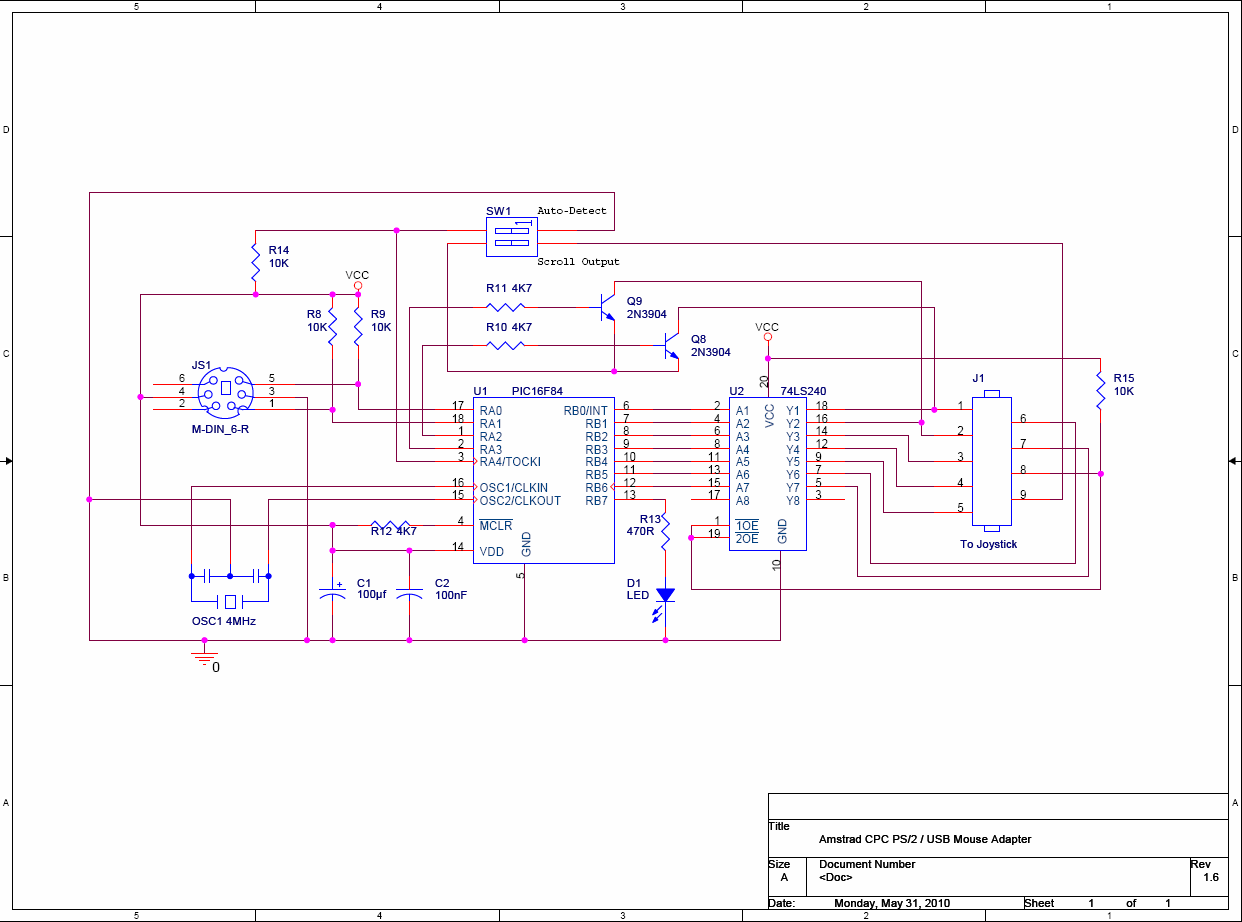Screen dimensions: 1242x922
Task: Click the OSC2/CLKOUT pin label
Action: 520,501
